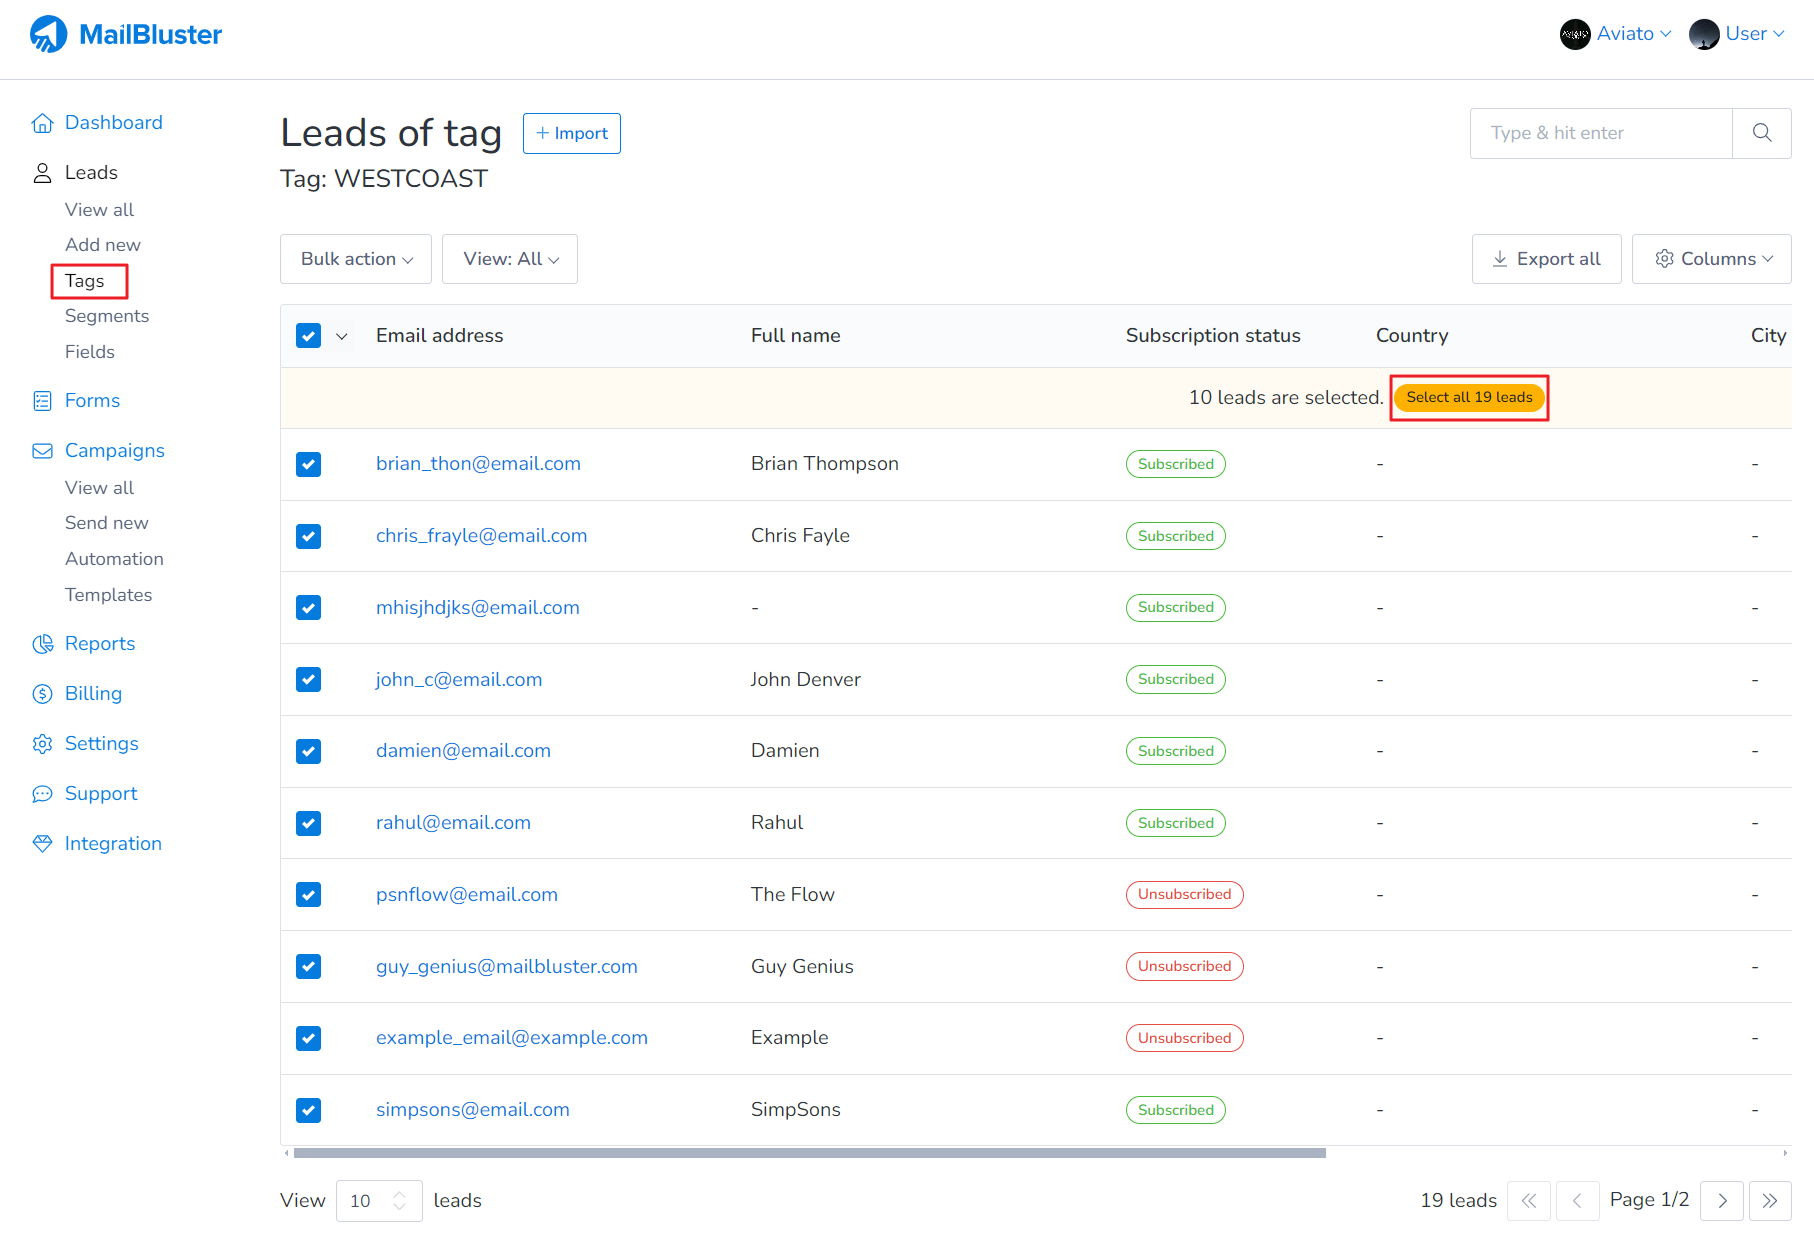Click the MailBluster rocket logo icon
Screen dimensions: 1814x1240
tap(48, 34)
